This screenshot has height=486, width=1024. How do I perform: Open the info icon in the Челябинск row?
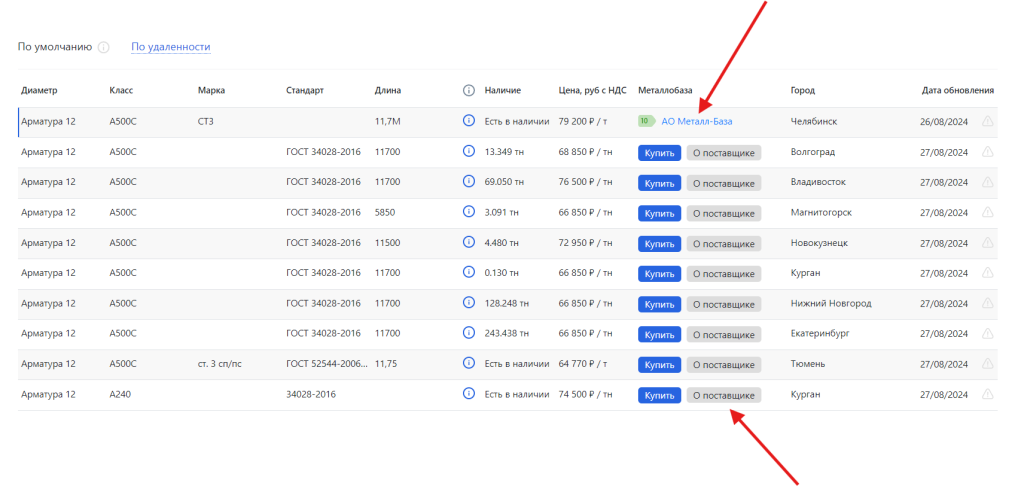tap(468, 121)
